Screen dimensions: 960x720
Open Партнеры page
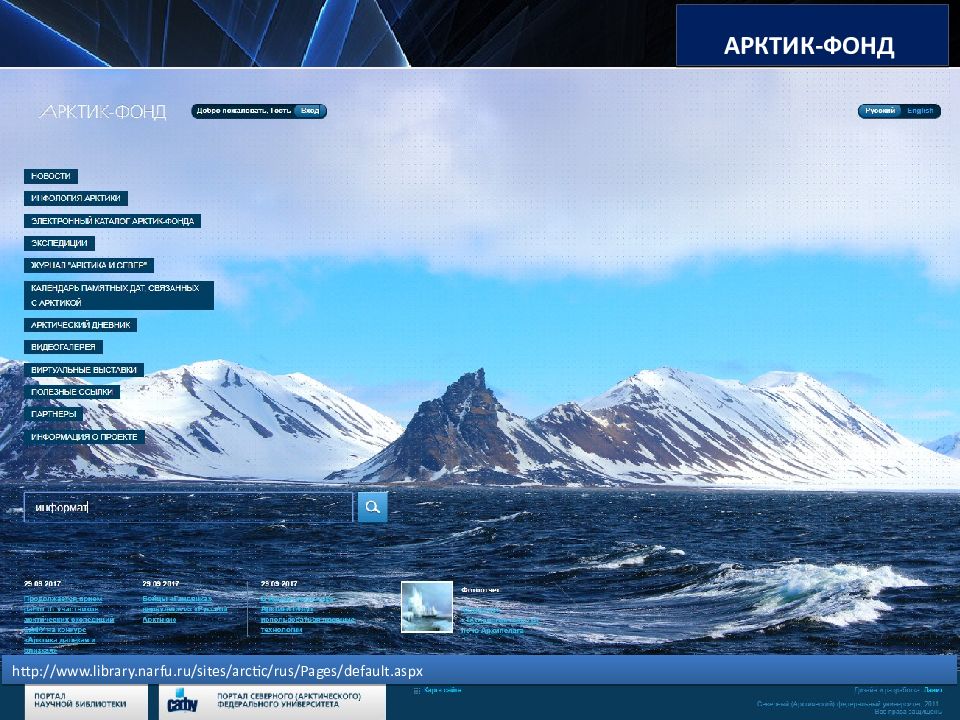click(53, 414)
